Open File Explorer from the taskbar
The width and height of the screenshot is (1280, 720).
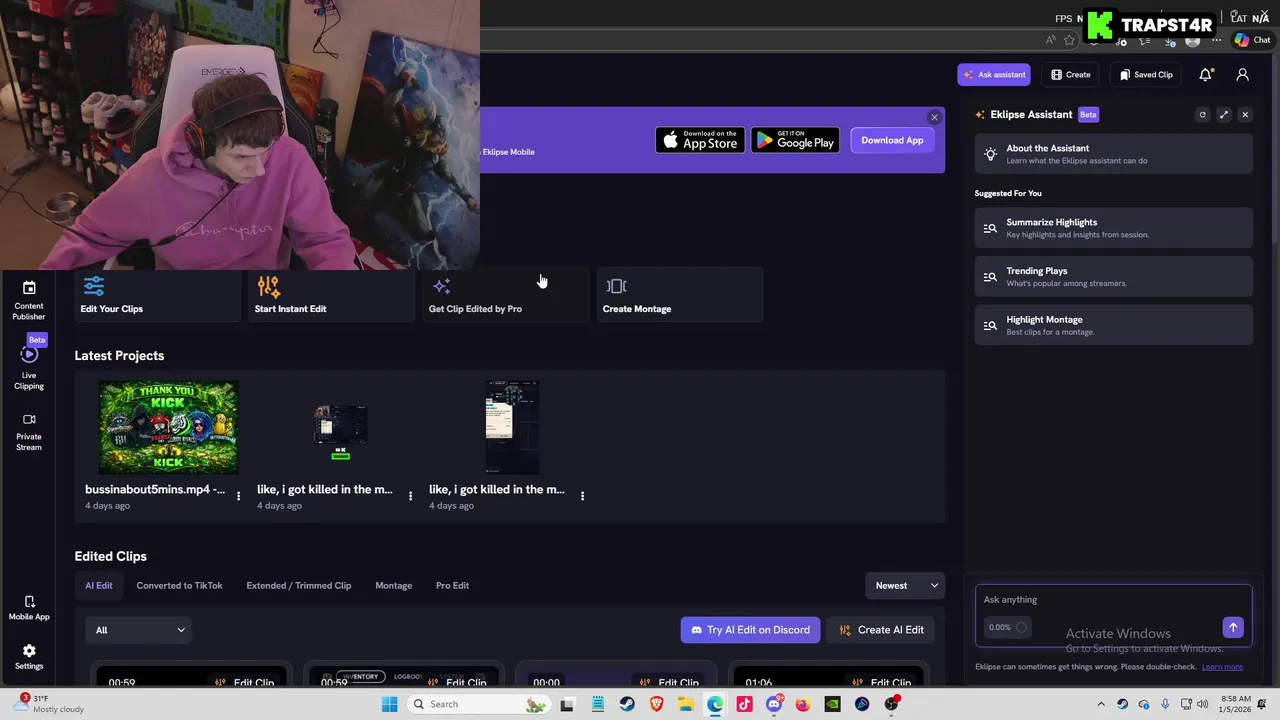pyautogui.click(x=686, y=704)
